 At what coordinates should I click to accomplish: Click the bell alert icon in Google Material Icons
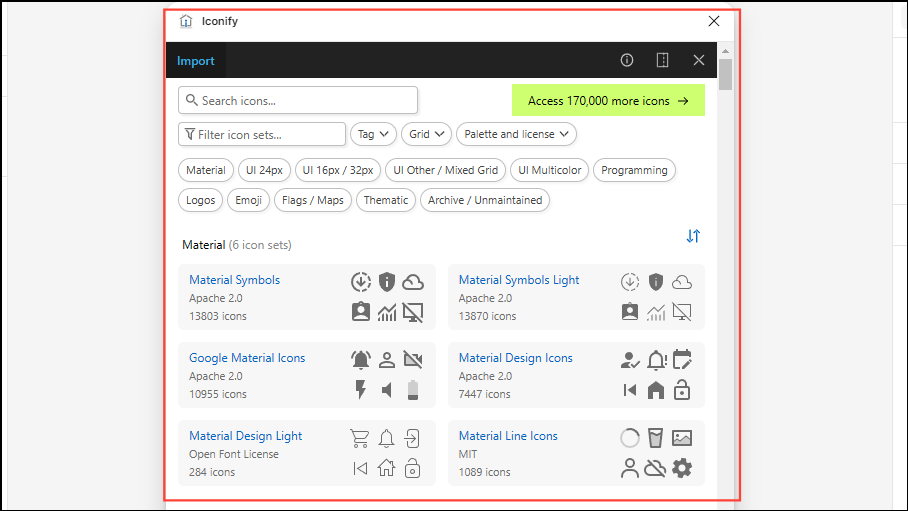[360, 360]
